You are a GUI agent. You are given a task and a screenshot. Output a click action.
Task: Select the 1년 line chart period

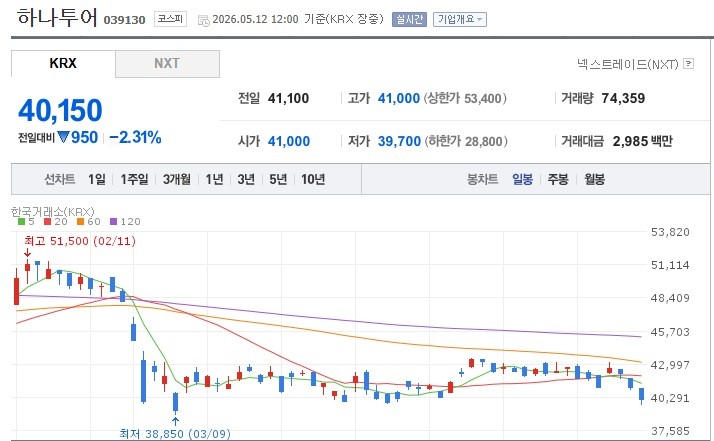[x=214, y=179]
